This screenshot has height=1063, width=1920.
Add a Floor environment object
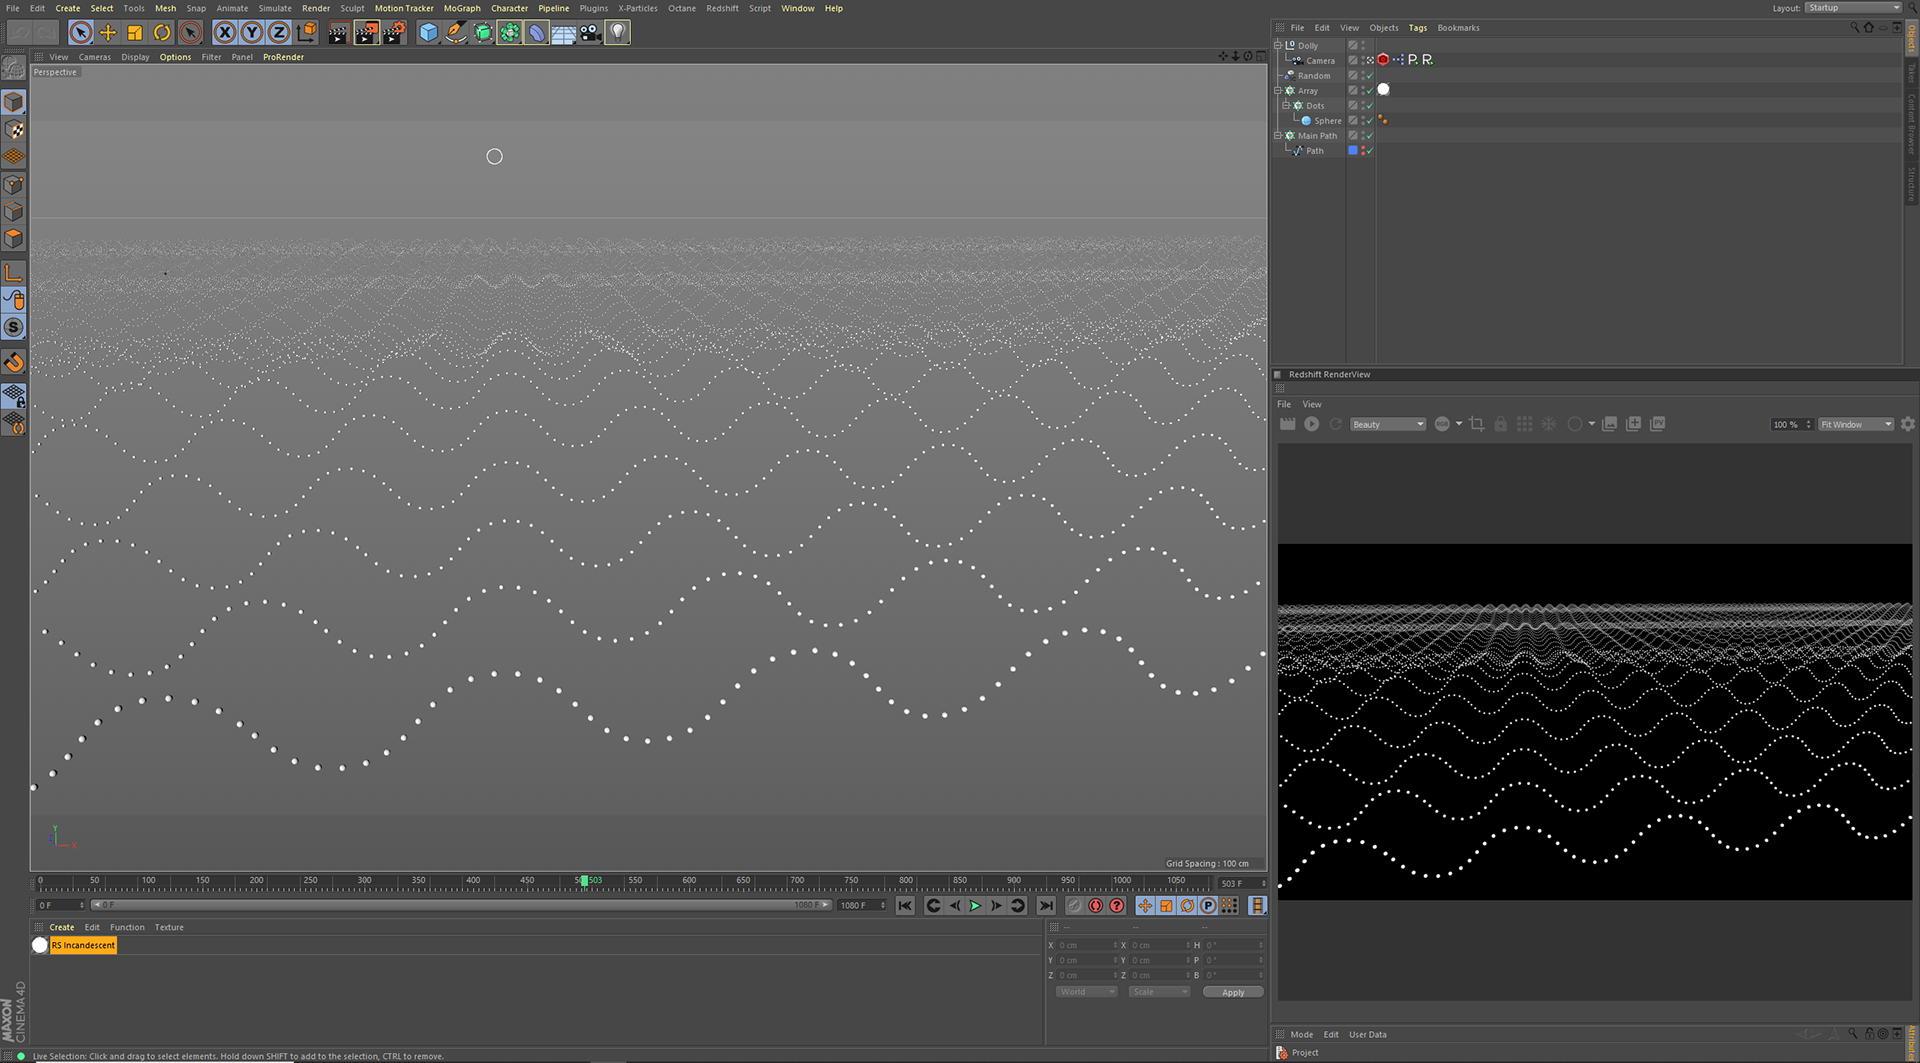(564, 33)
